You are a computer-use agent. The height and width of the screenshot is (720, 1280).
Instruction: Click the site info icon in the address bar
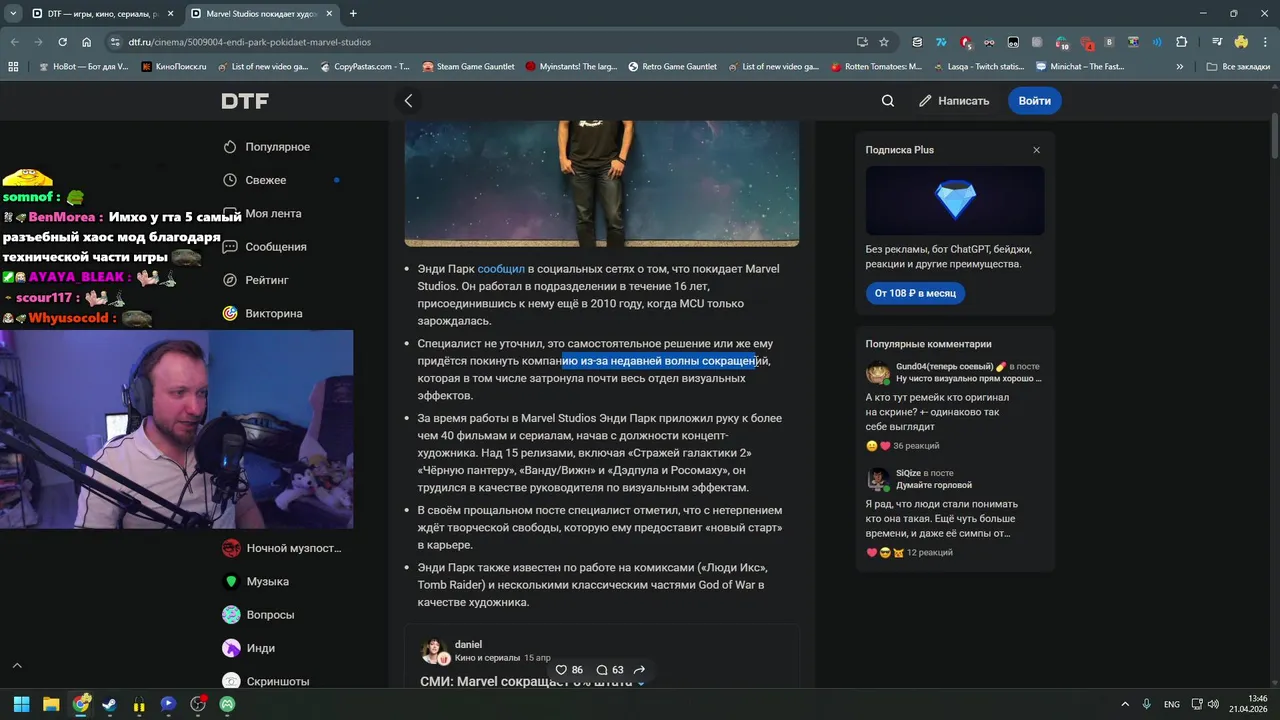pos(116,42)
